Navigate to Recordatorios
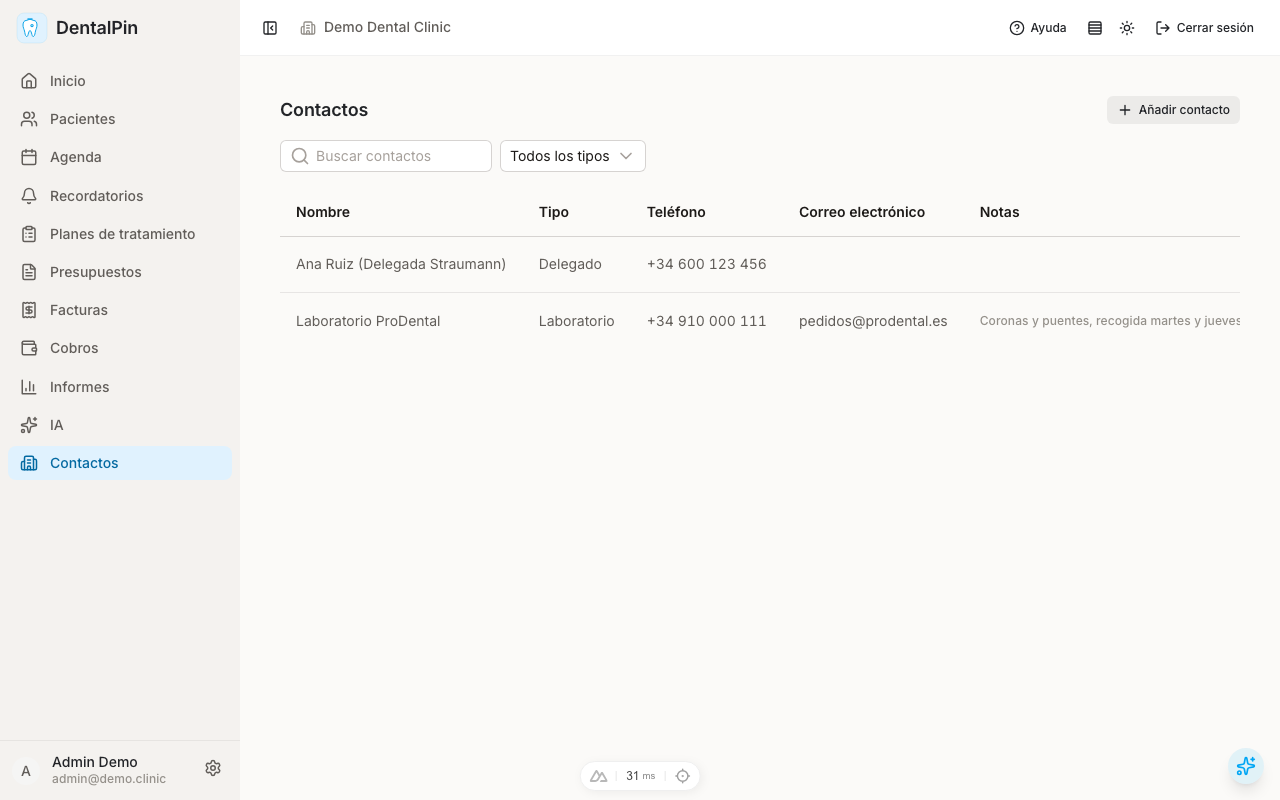Image resolution: width=1280 pixels, height=800 pixels. click(120, 196)
